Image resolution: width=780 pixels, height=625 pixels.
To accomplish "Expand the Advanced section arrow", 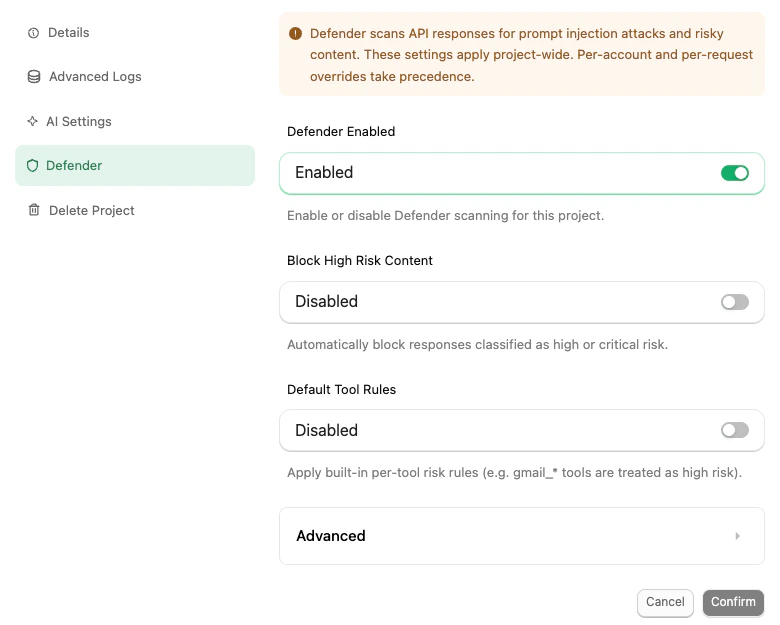I will [737, 536].
